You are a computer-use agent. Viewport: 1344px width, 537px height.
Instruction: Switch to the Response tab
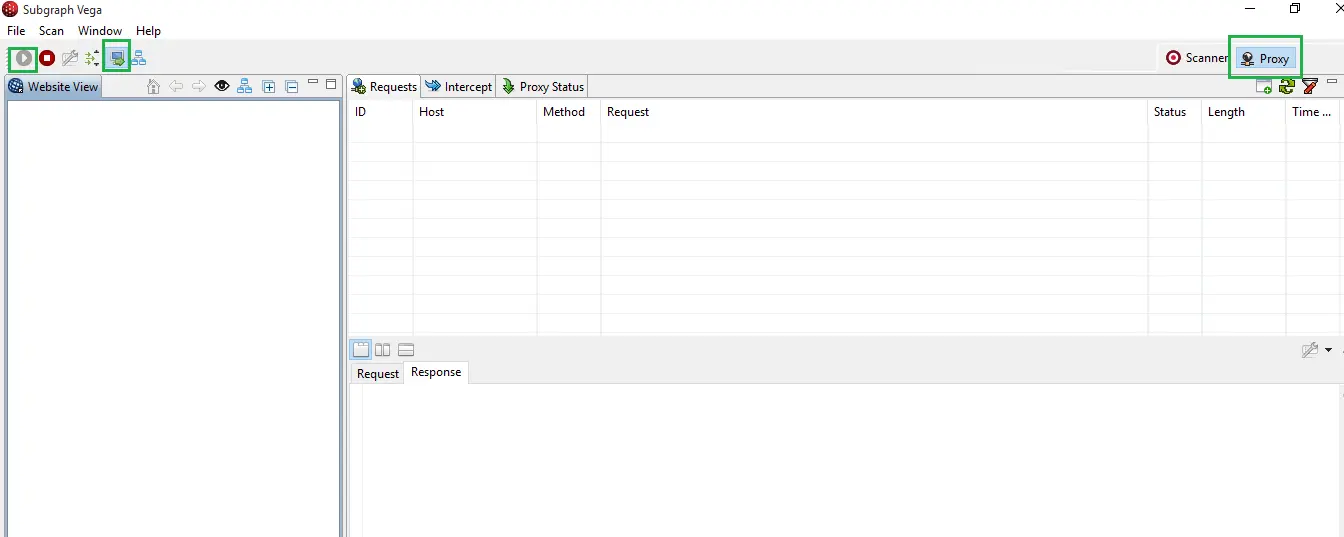pyautogui.click(x=436, y=372)
